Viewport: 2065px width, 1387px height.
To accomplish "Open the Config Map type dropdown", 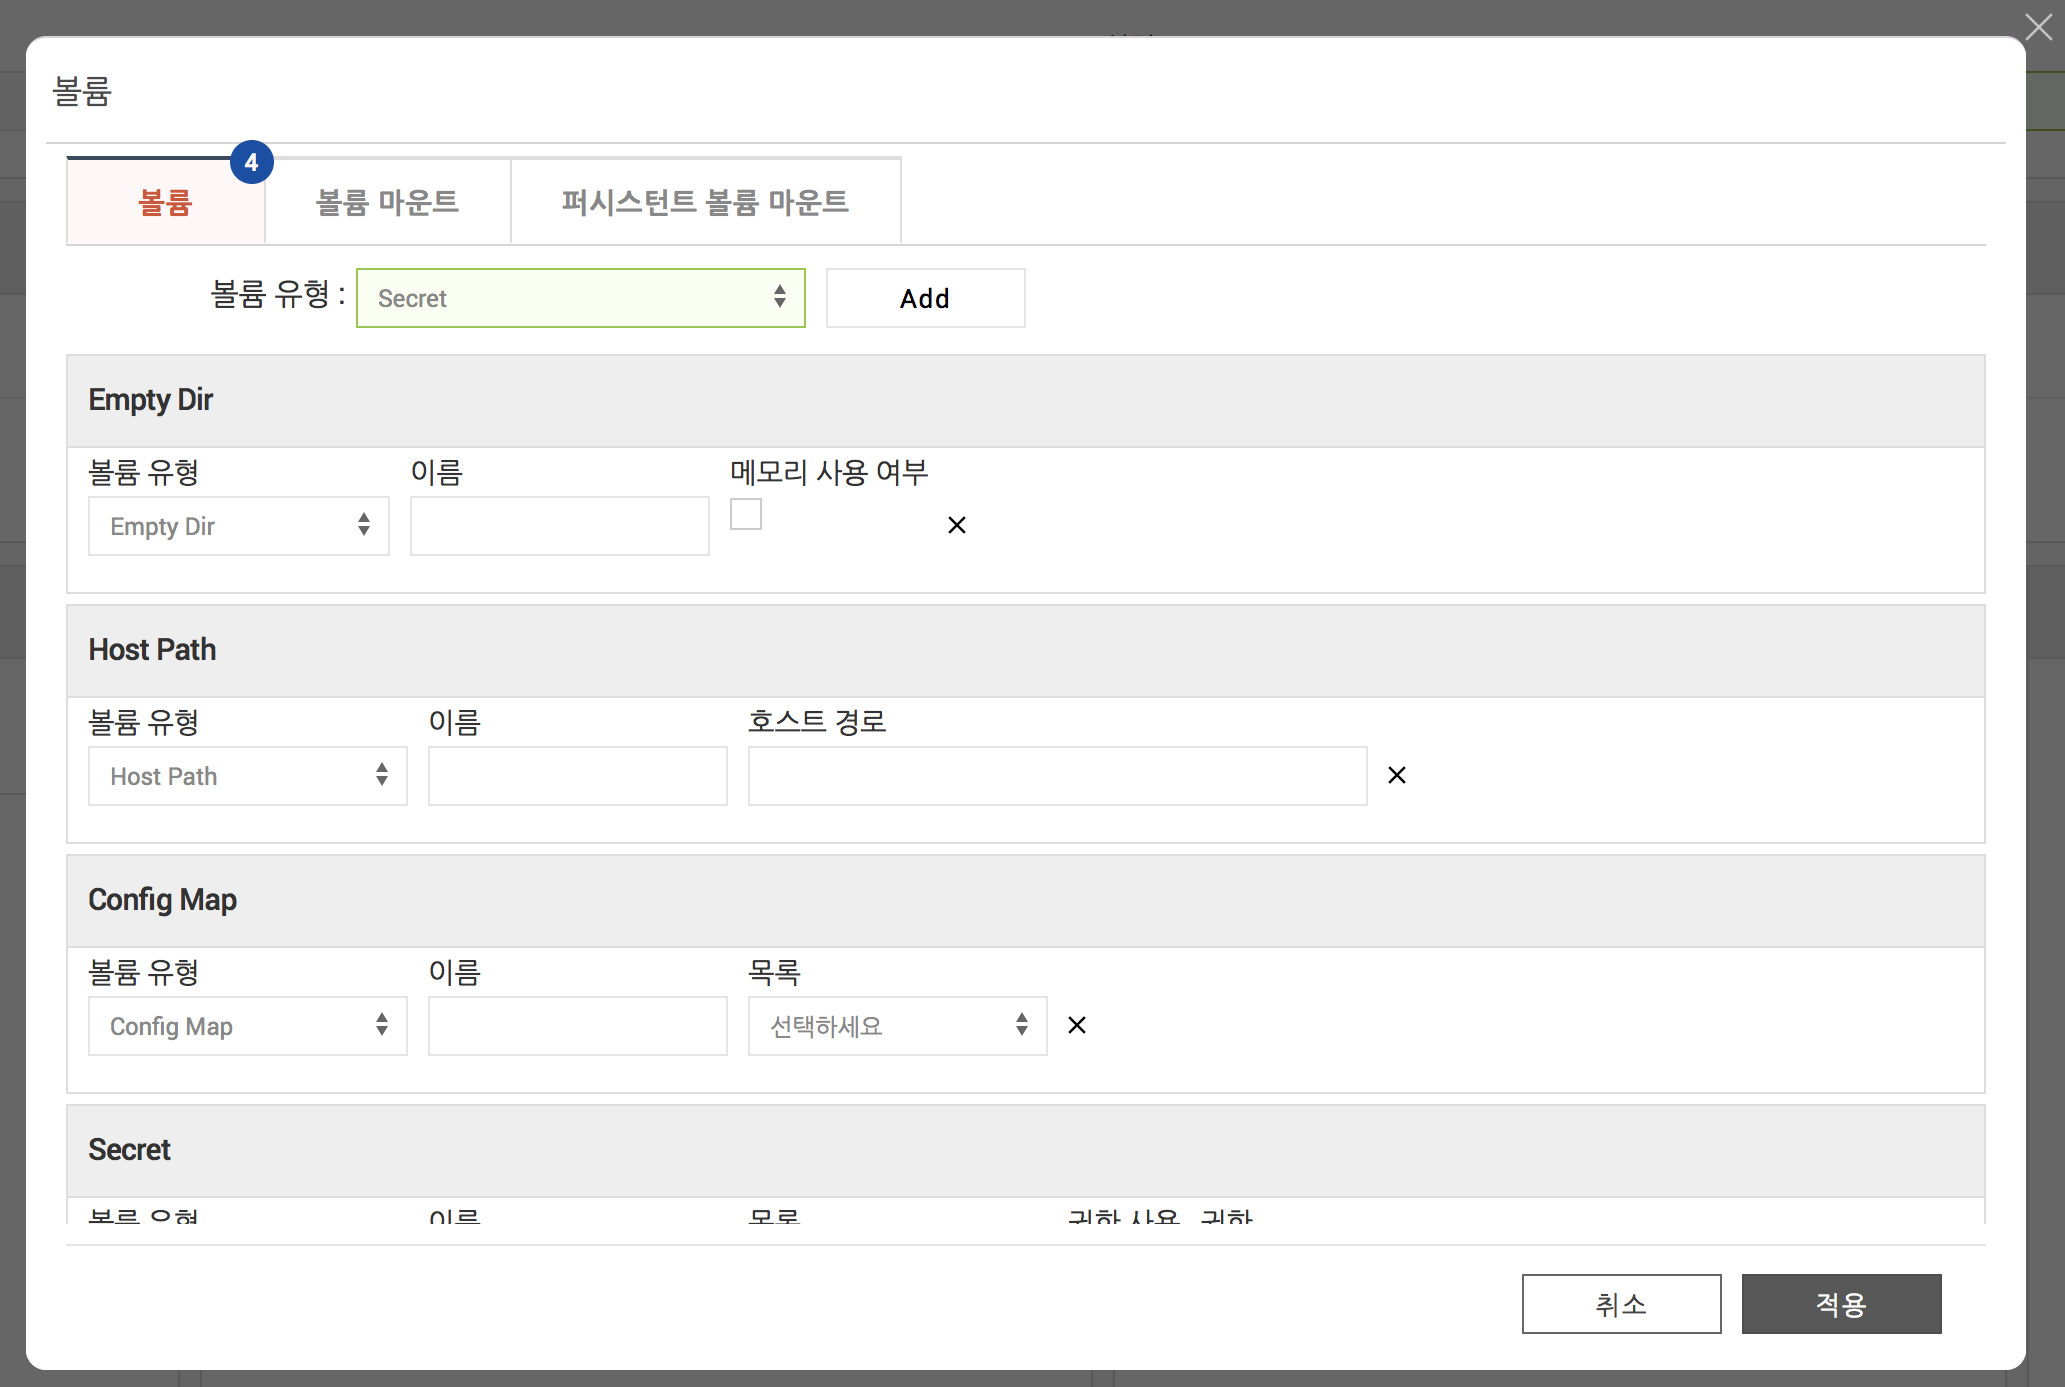I will [247, 1026].
